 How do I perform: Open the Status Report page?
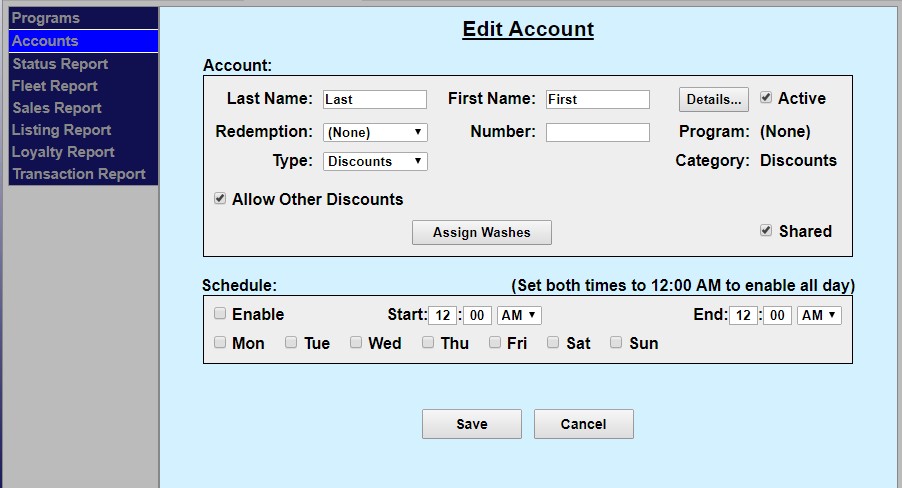click(x=60, y=64)
